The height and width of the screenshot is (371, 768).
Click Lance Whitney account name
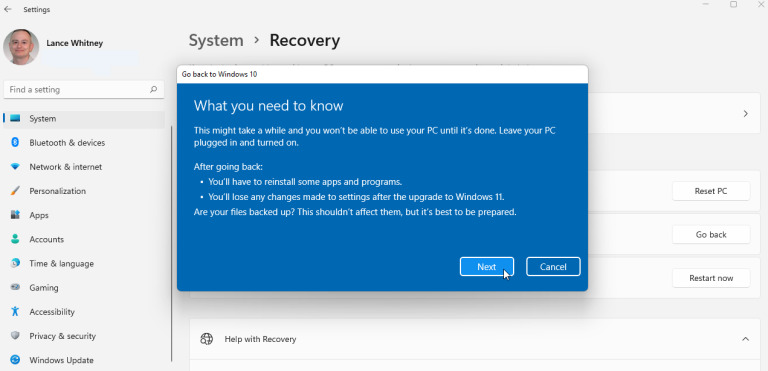74,43
